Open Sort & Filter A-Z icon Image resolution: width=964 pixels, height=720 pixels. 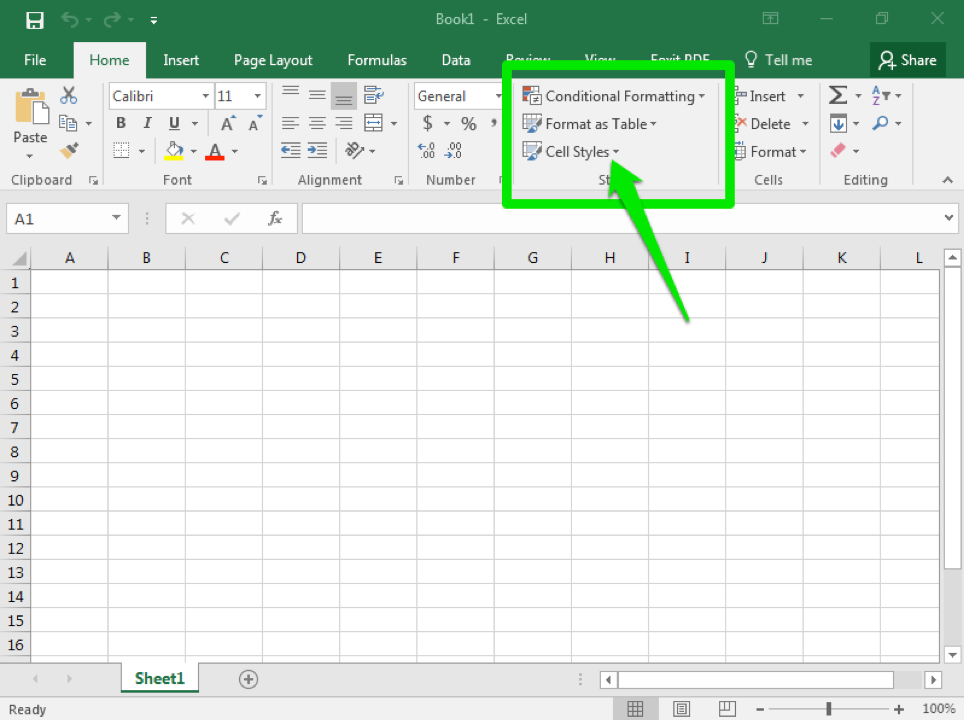pos(880,95)
